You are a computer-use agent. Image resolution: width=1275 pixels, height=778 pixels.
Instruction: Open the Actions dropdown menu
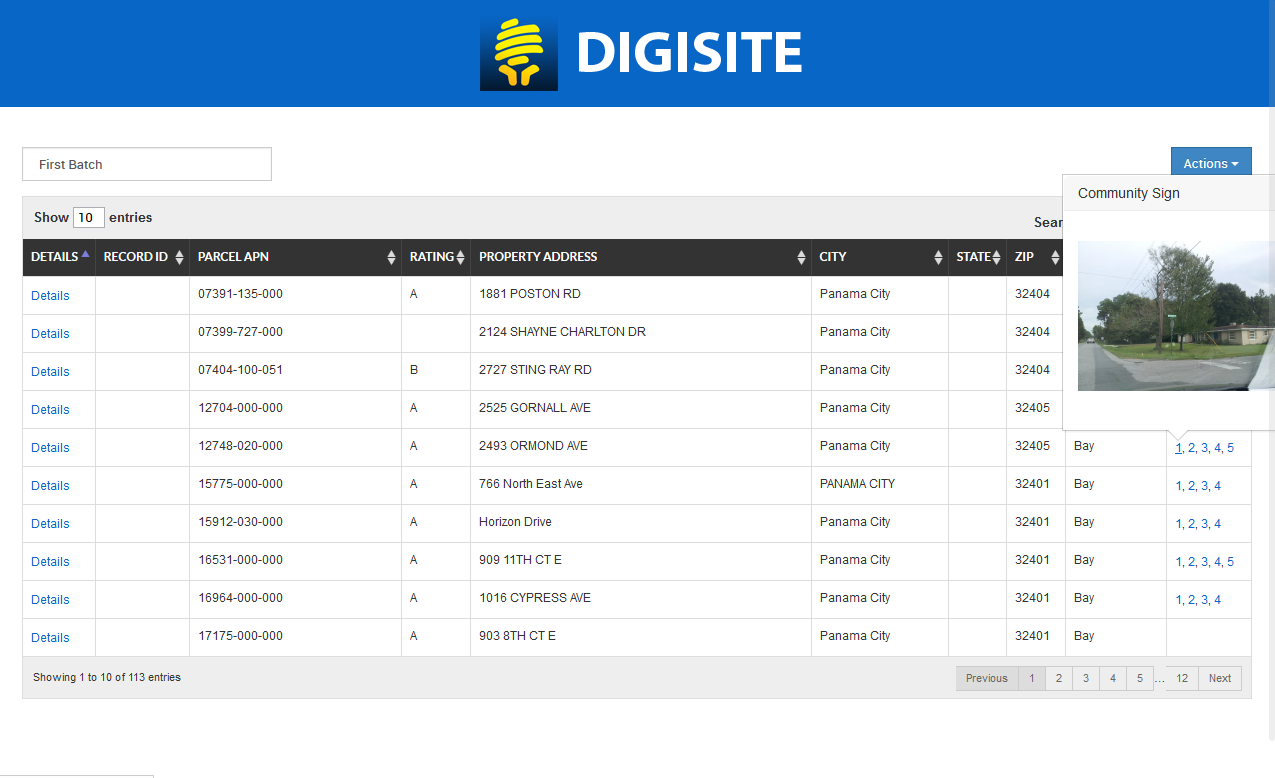pos(1210,164)
